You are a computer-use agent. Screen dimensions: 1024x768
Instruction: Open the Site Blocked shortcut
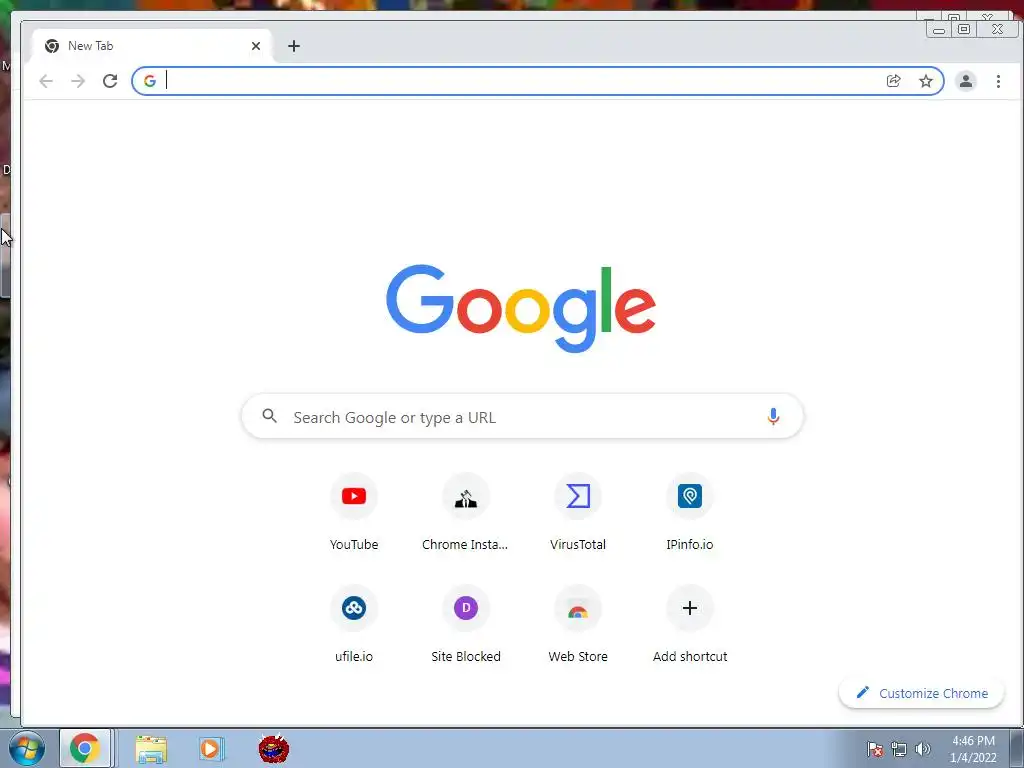coord(466,624)
